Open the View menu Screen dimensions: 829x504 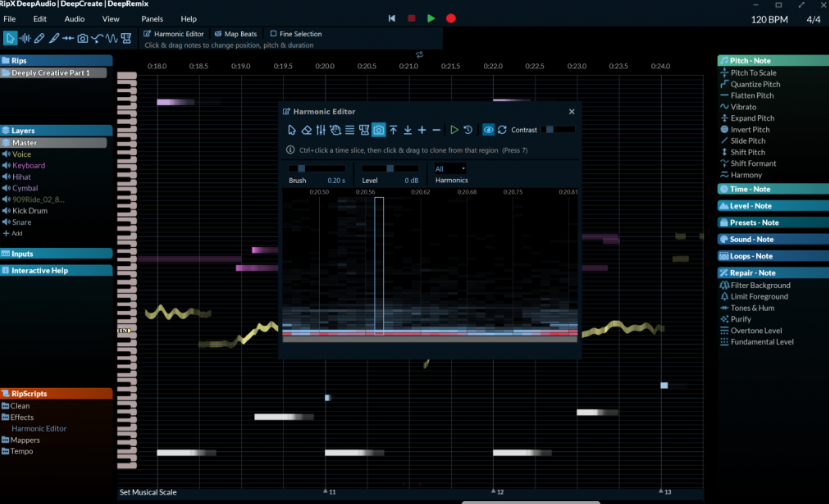pos(110,19)
